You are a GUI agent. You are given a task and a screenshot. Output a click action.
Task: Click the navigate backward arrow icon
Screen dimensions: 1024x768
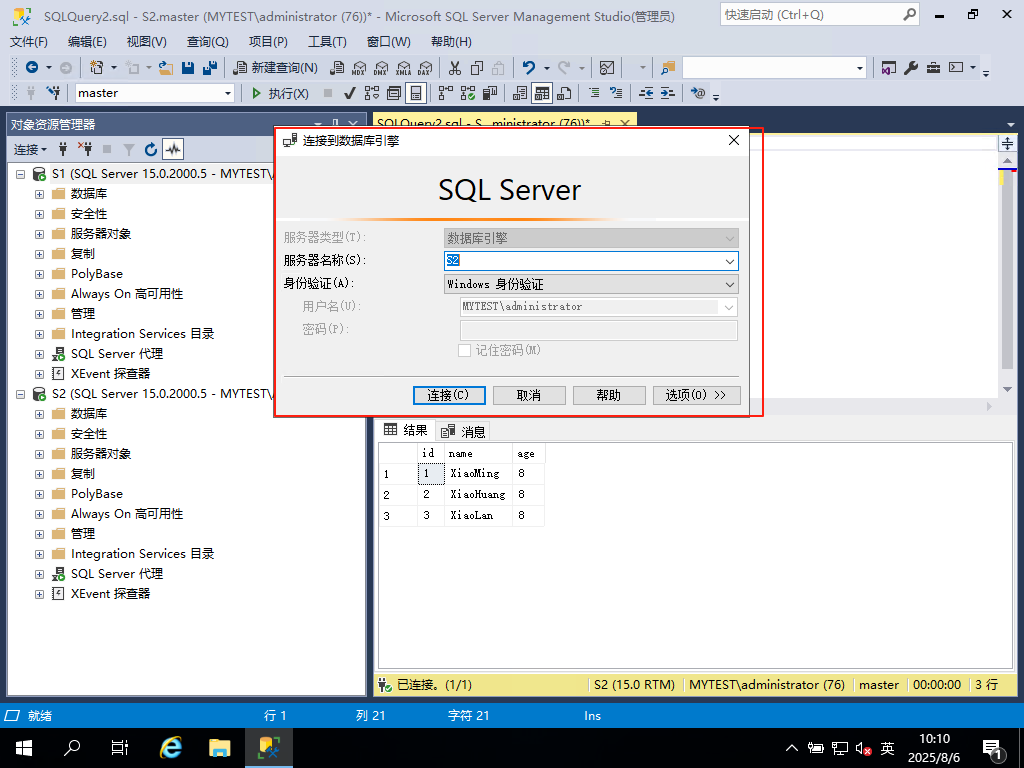tap(31, 67)
